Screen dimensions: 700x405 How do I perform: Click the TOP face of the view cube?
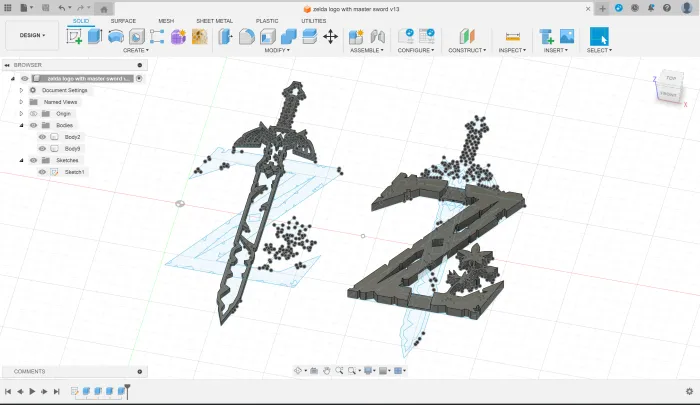671,78
